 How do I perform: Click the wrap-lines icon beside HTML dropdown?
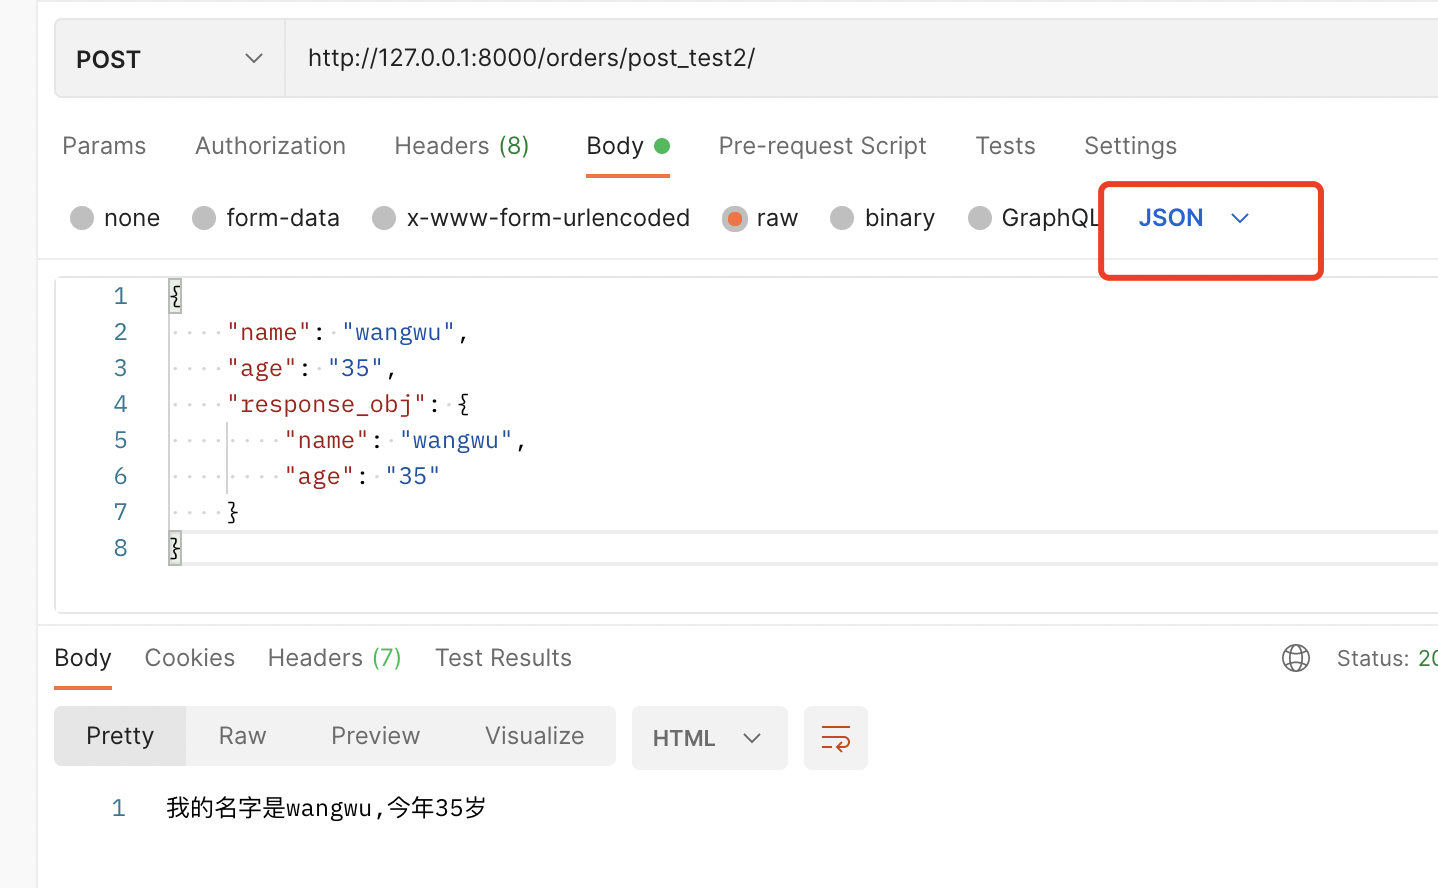[836, 737]
